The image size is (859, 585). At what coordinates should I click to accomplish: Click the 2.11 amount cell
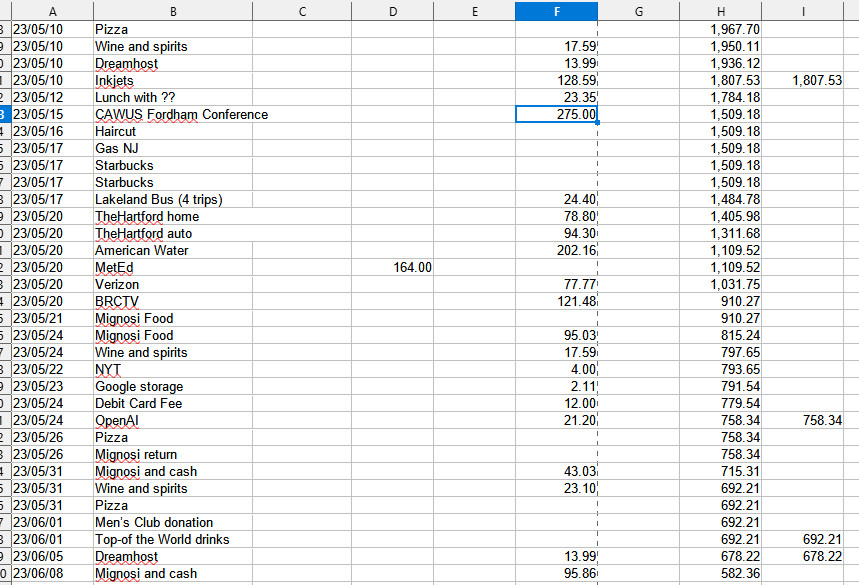[x=557, y=386]
